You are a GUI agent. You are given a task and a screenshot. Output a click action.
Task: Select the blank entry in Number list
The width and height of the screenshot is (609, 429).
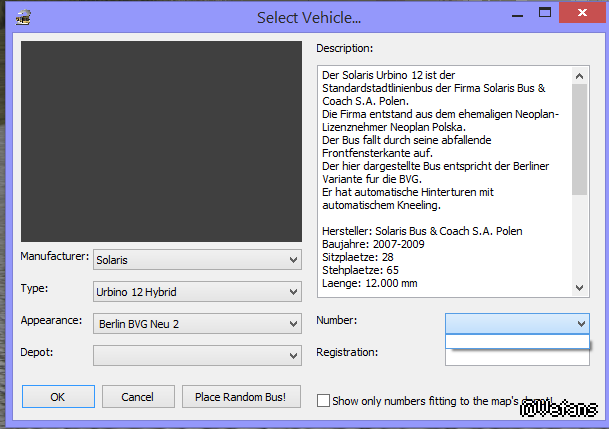516,342
